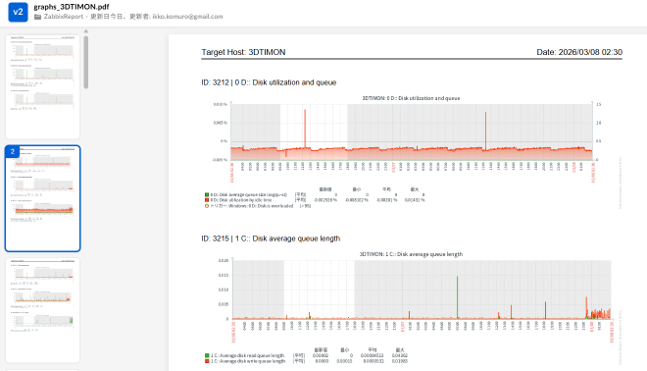647x371 pixels.
Task: Click the graphs_3DTIMON.pdf file title
Action: tap(71, 7)
